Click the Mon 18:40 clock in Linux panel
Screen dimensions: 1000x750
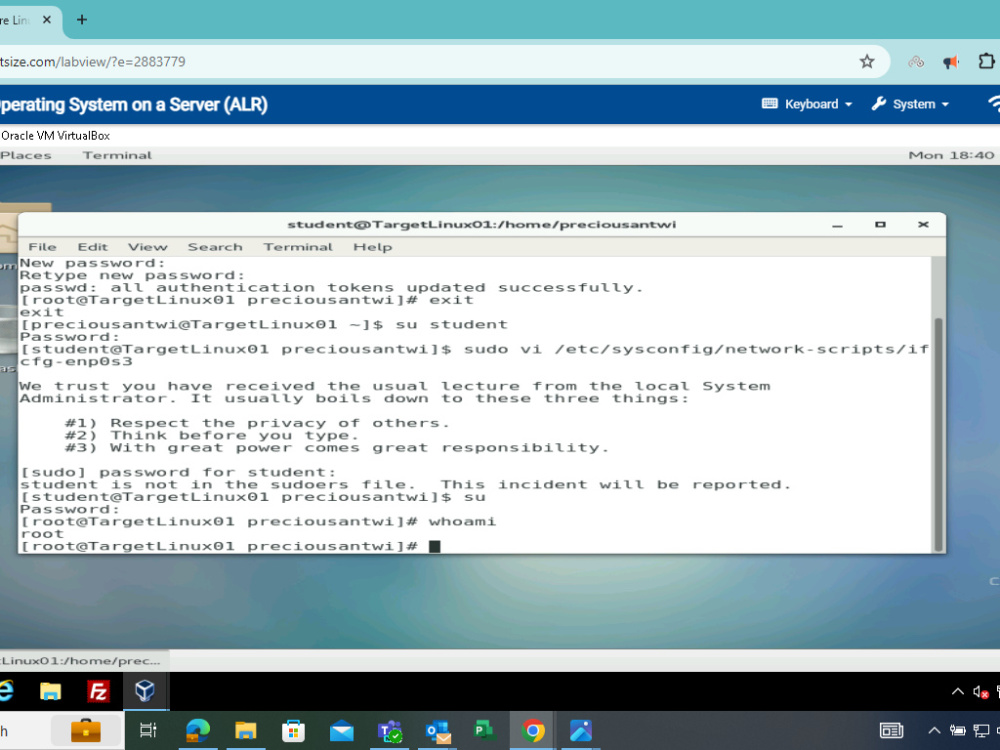(951, 155)
